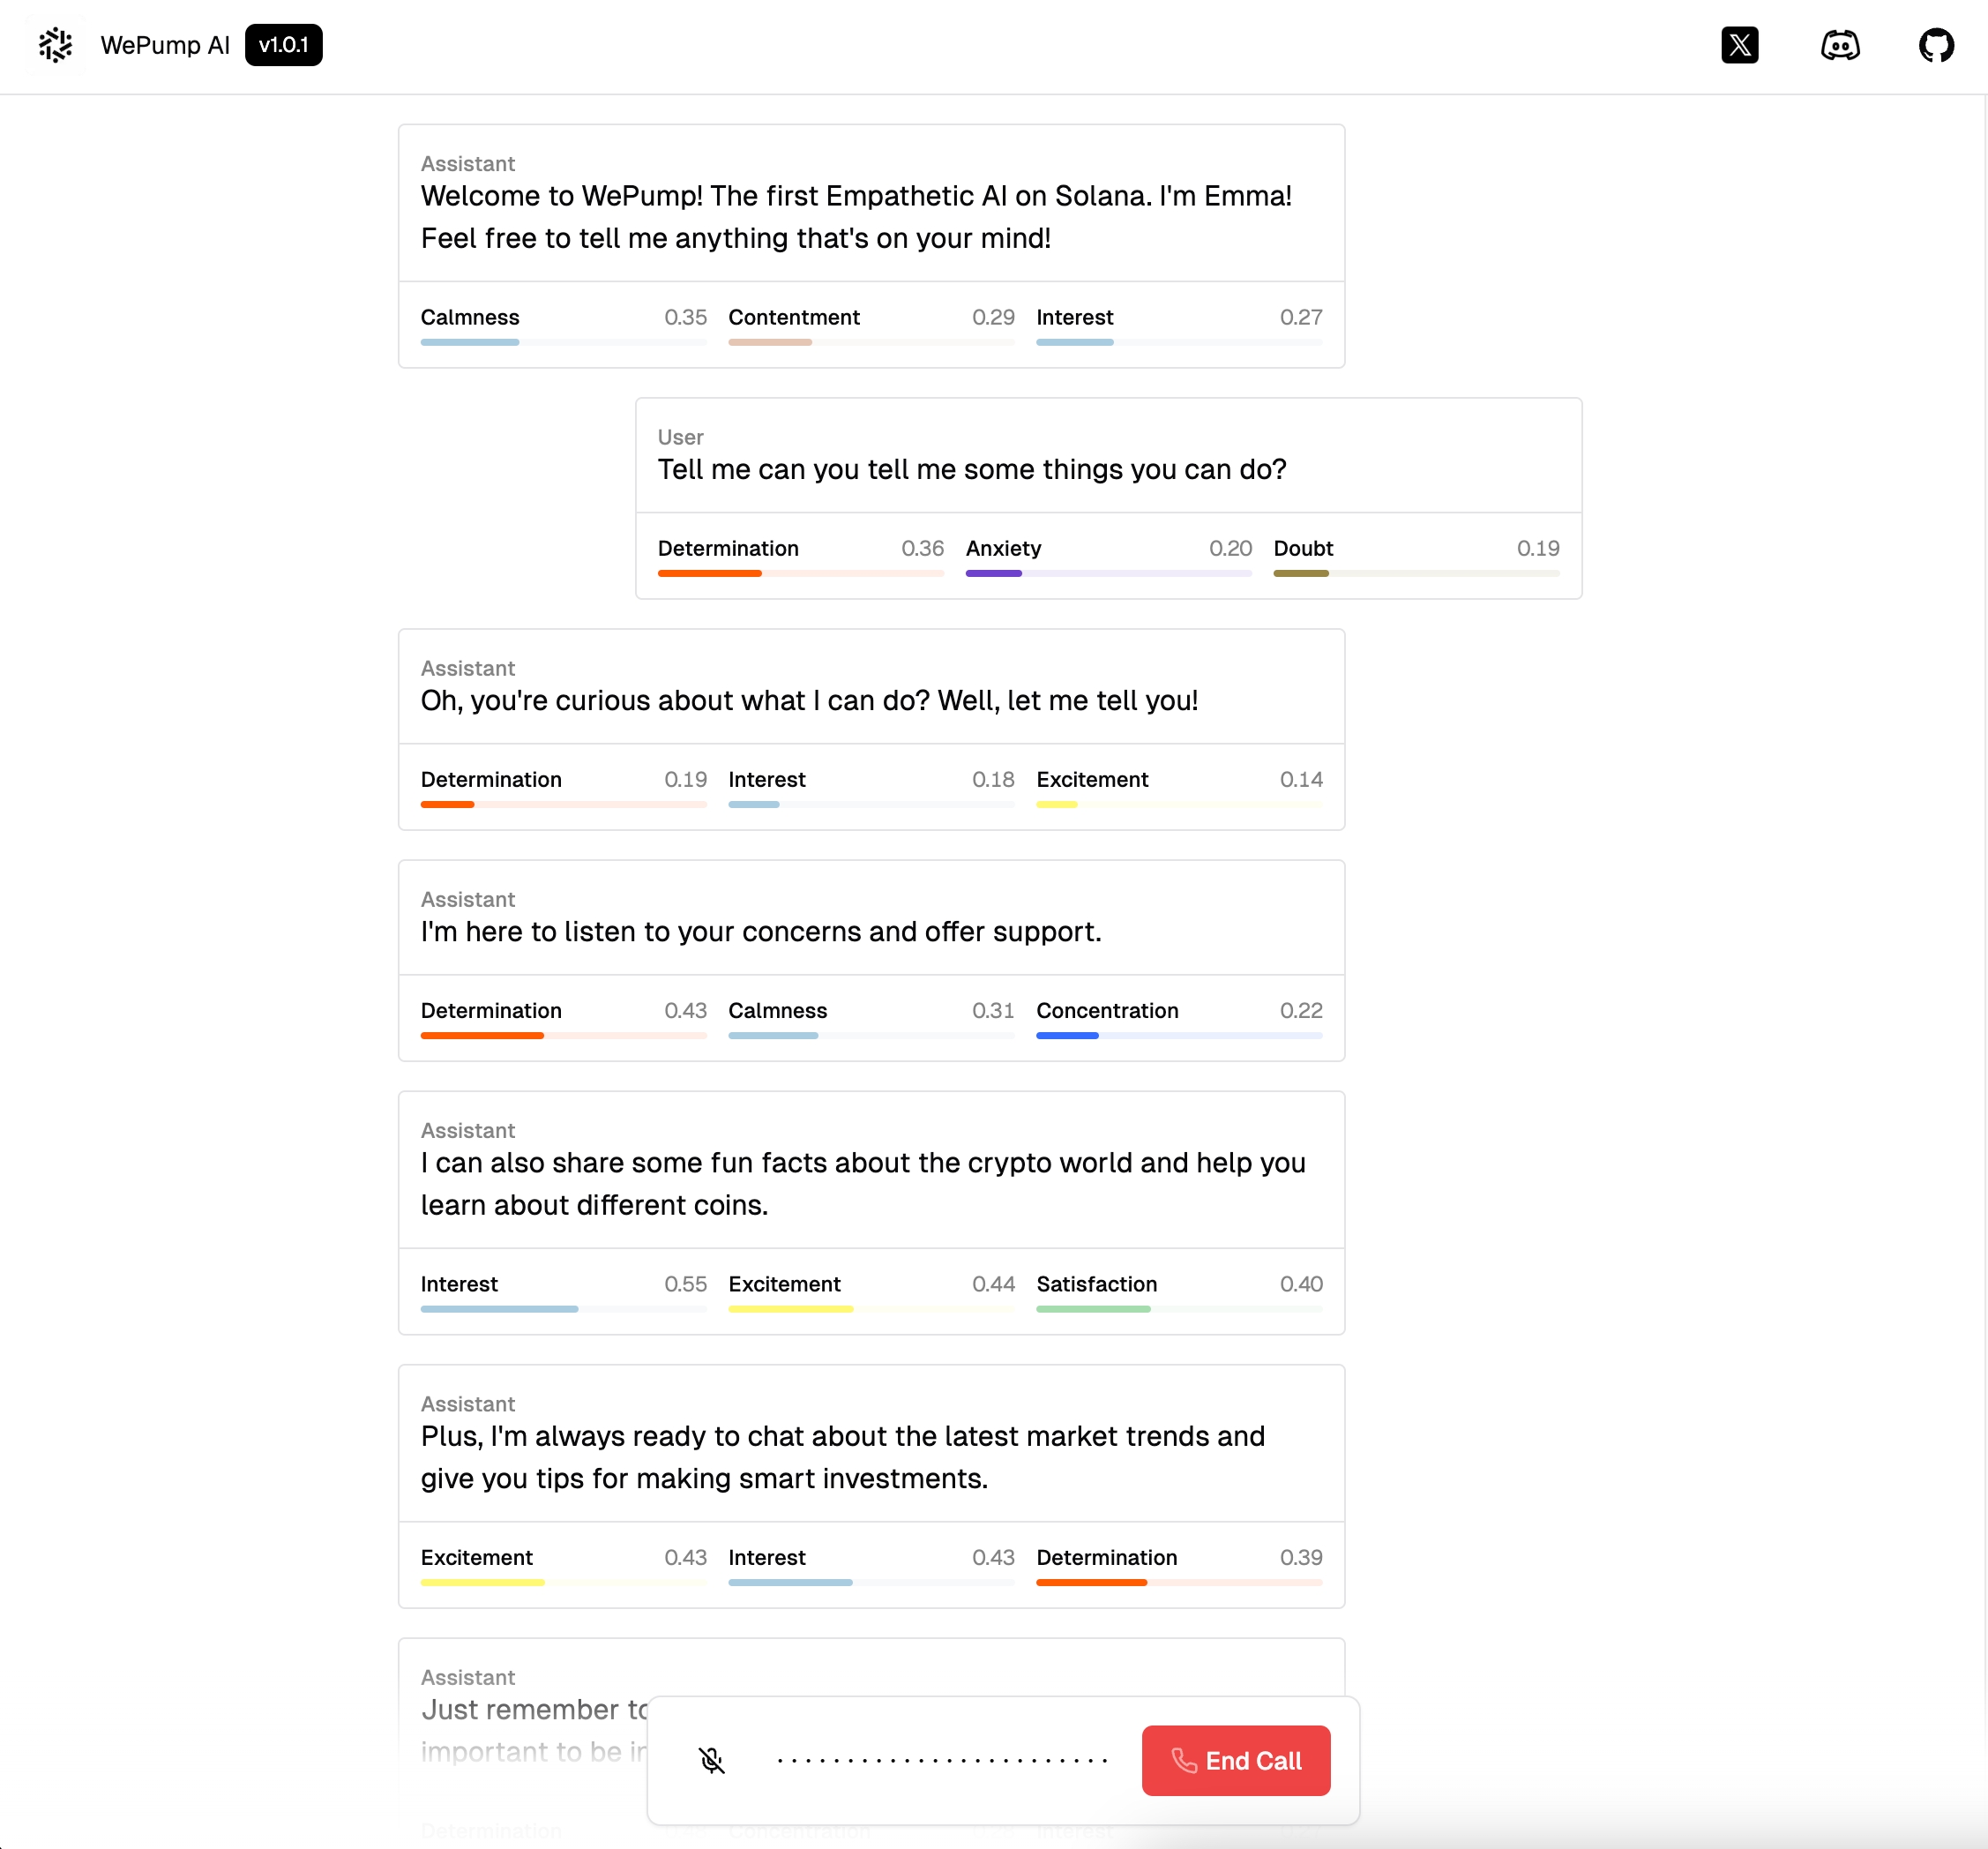The width and height of the screenshot is (1988, 1849).
Task: Click the Anxiety 0.20 emotion bar
Action: tap(1108, 573)
